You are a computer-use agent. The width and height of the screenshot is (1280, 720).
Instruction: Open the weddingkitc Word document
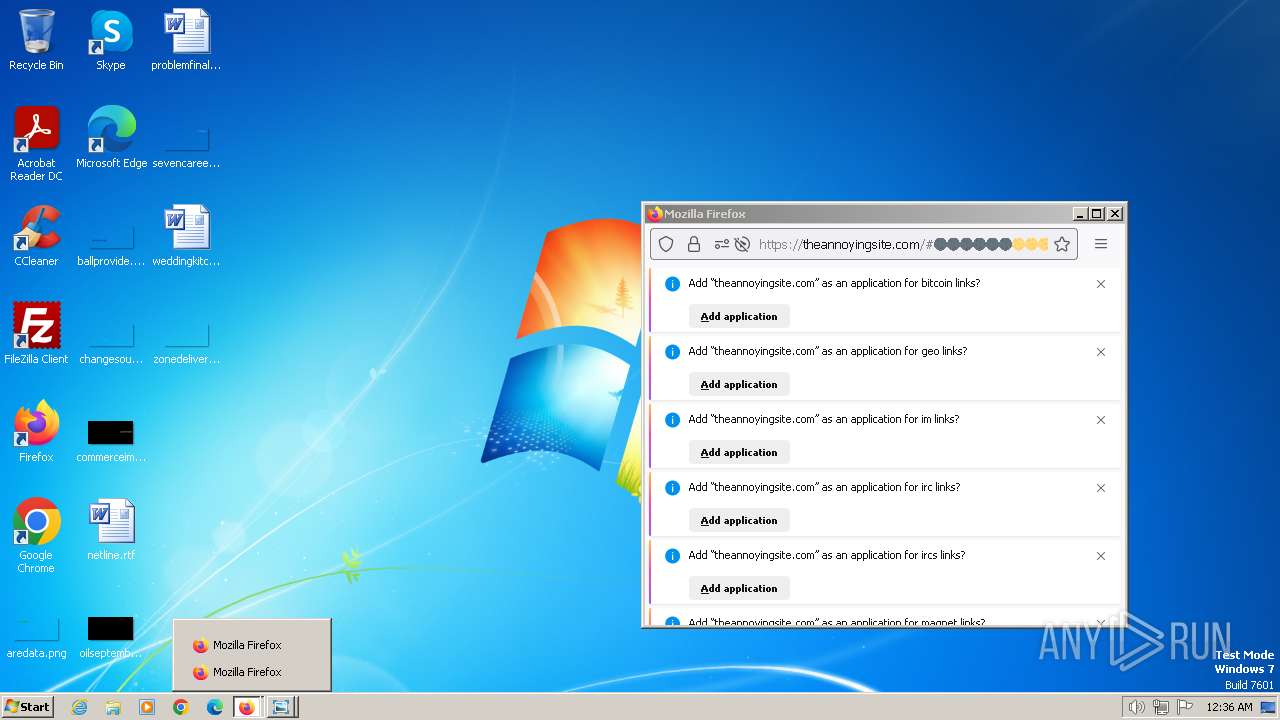[x=186, y=236]
